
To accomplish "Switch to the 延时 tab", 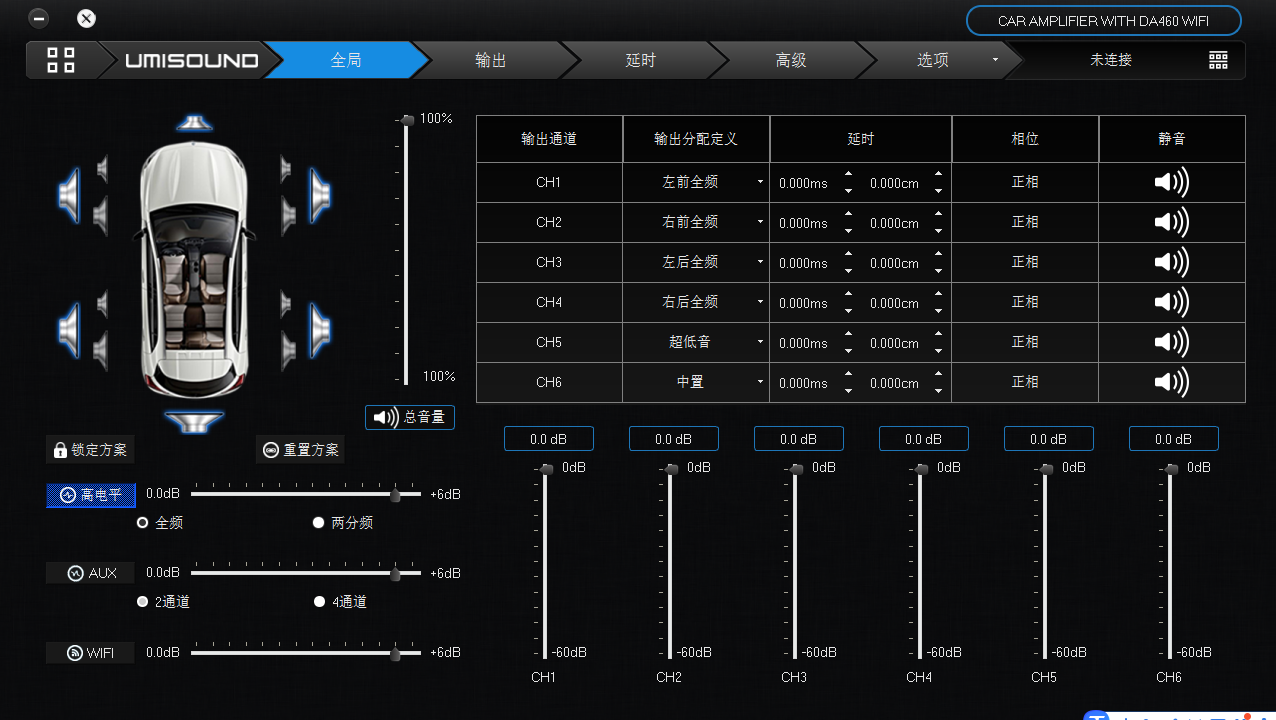I will pos(641,60).
